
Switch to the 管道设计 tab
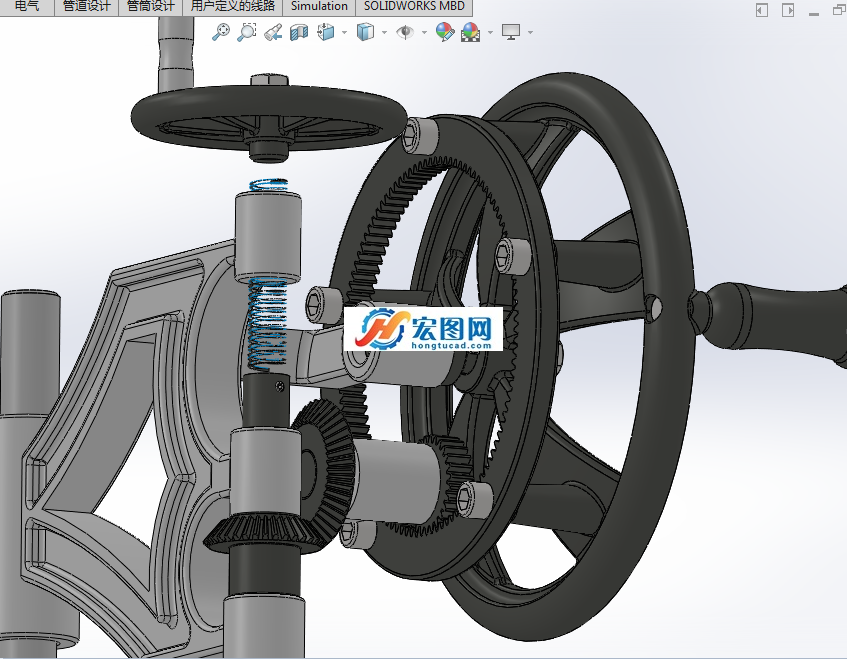tap(86, 6)
